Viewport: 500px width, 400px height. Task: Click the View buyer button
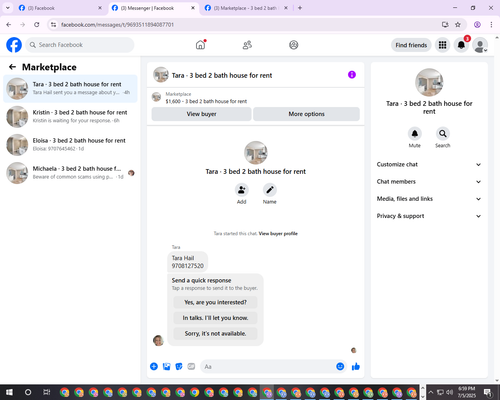[x=201, y=114]
